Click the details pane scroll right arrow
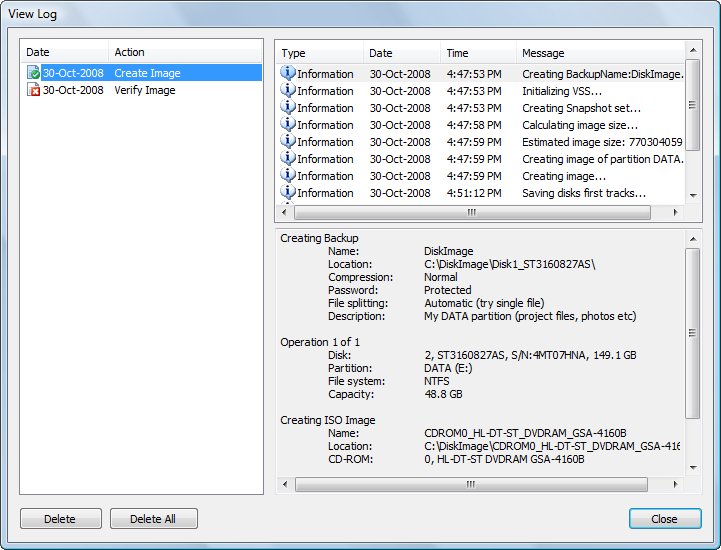Image resolution: width=721 pixels, height=550 pixels. pyautogui.click(x=675, y=484)
